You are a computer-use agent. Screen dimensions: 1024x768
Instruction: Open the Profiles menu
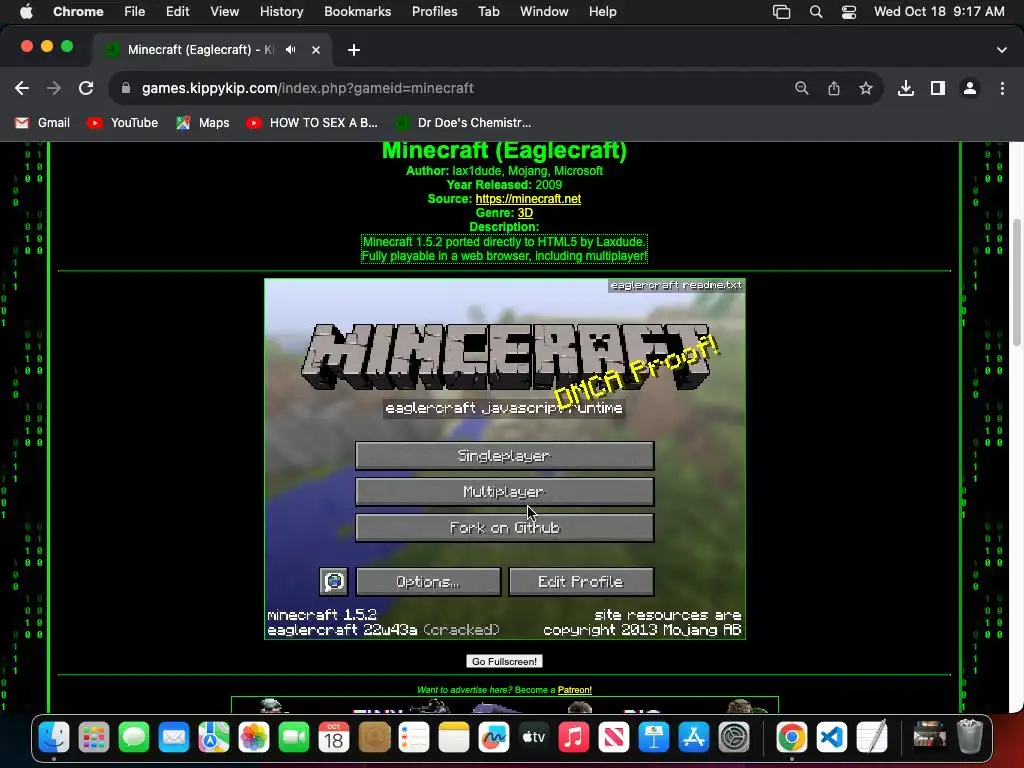pyautogui.click(x=434, y=12)
